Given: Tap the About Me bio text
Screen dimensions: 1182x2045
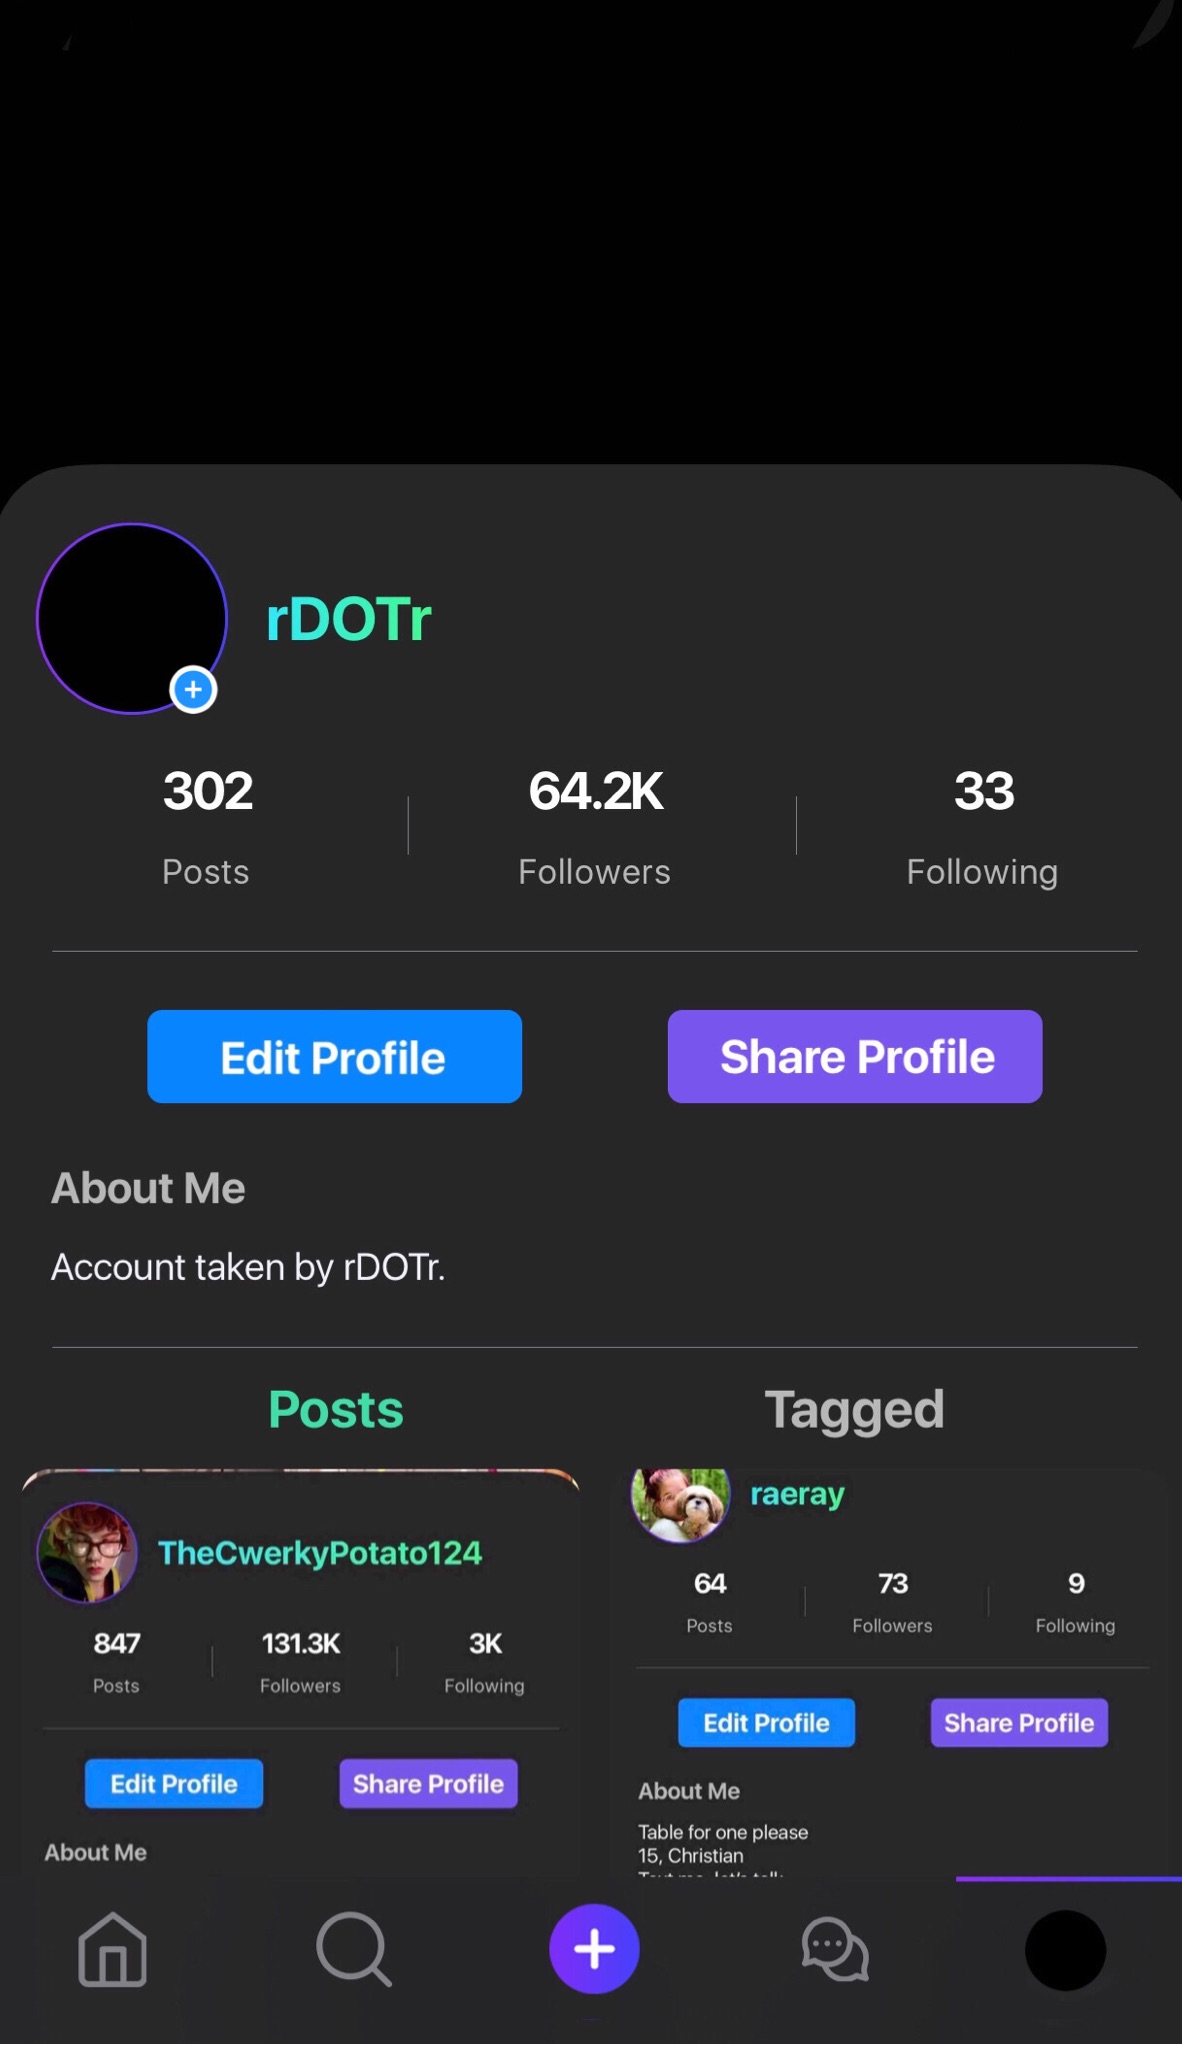Looking at the screenshot, I should (x=248, y=1267).
